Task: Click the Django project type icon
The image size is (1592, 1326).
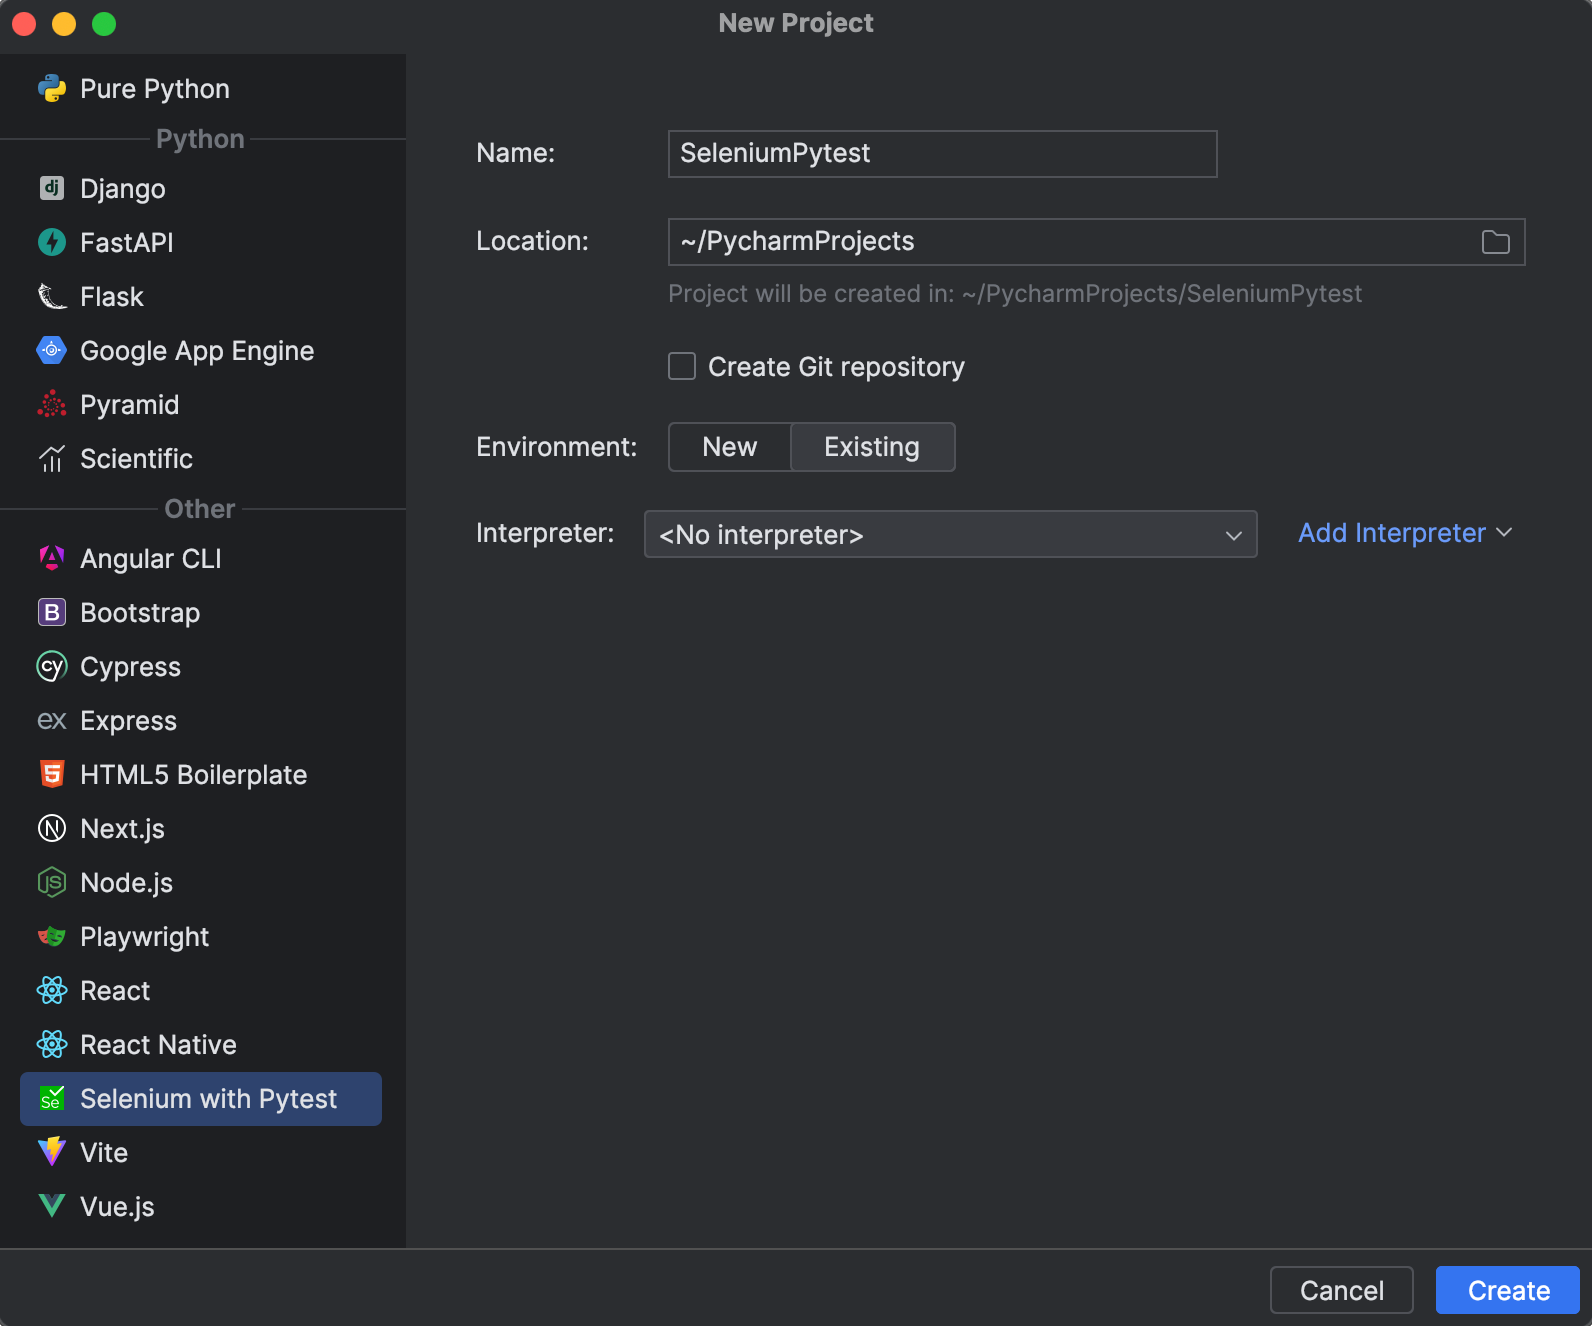Action: [x=52, y=188]
